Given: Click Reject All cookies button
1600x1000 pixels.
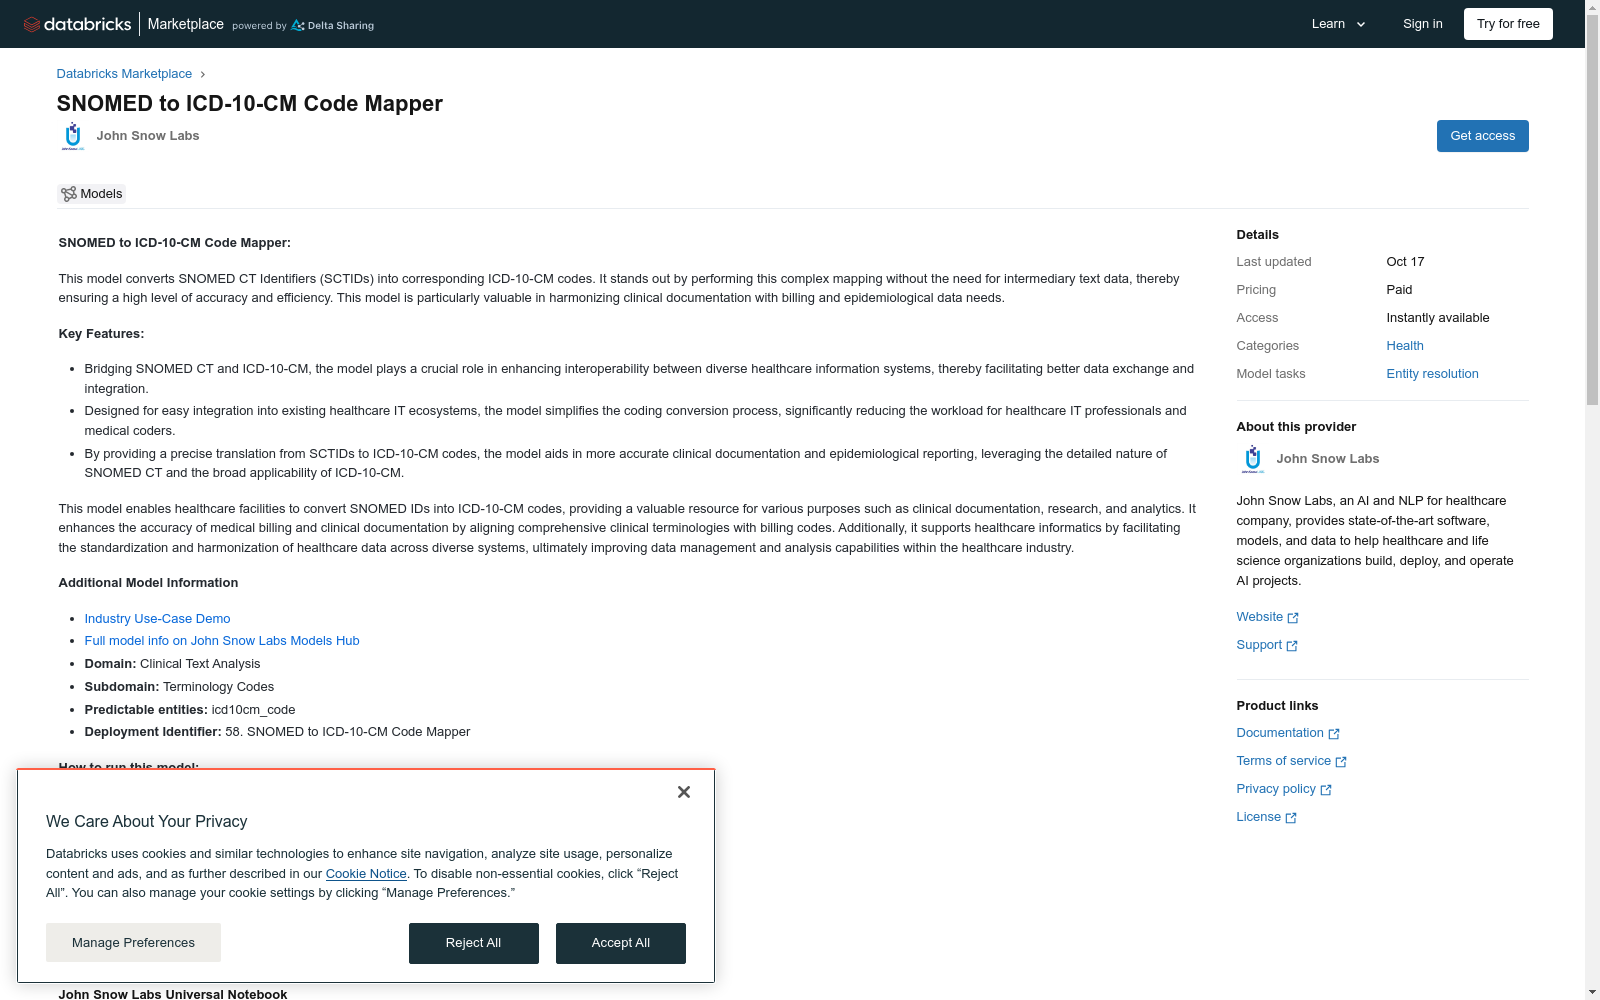Looking at the screenshot, I should 474,944.
